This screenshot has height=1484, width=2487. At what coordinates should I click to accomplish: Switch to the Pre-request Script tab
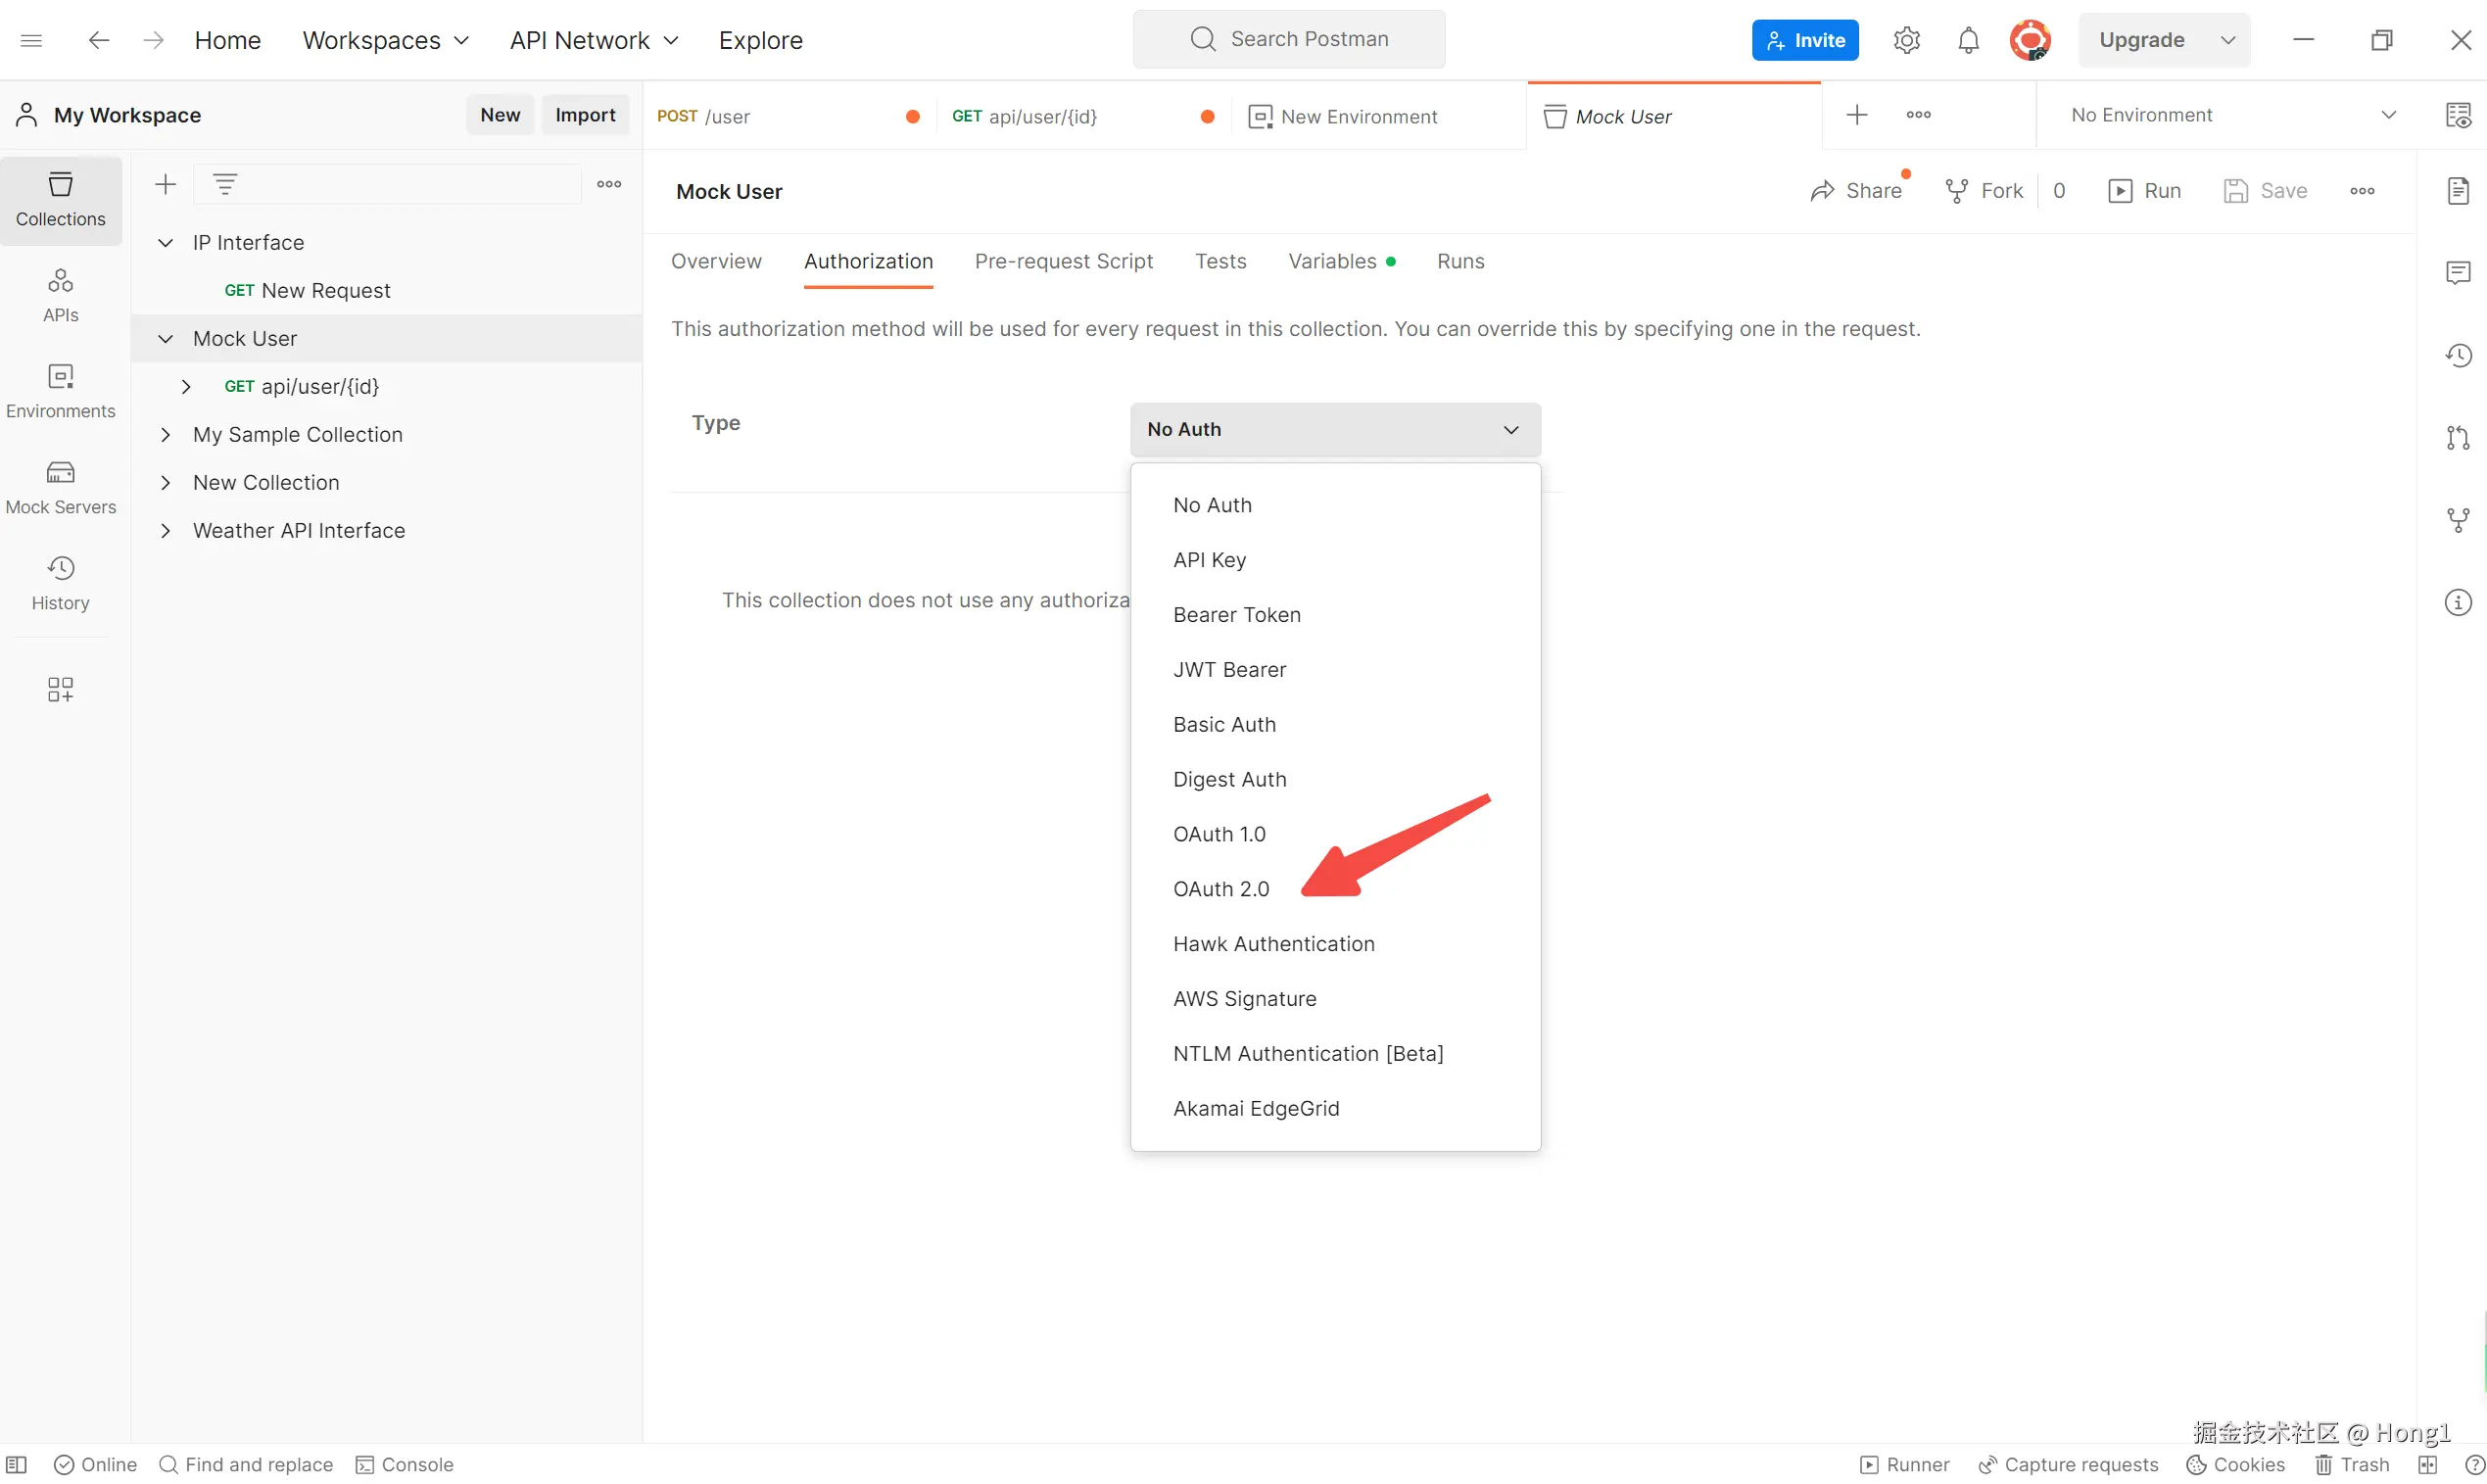tap(1063, 261)
